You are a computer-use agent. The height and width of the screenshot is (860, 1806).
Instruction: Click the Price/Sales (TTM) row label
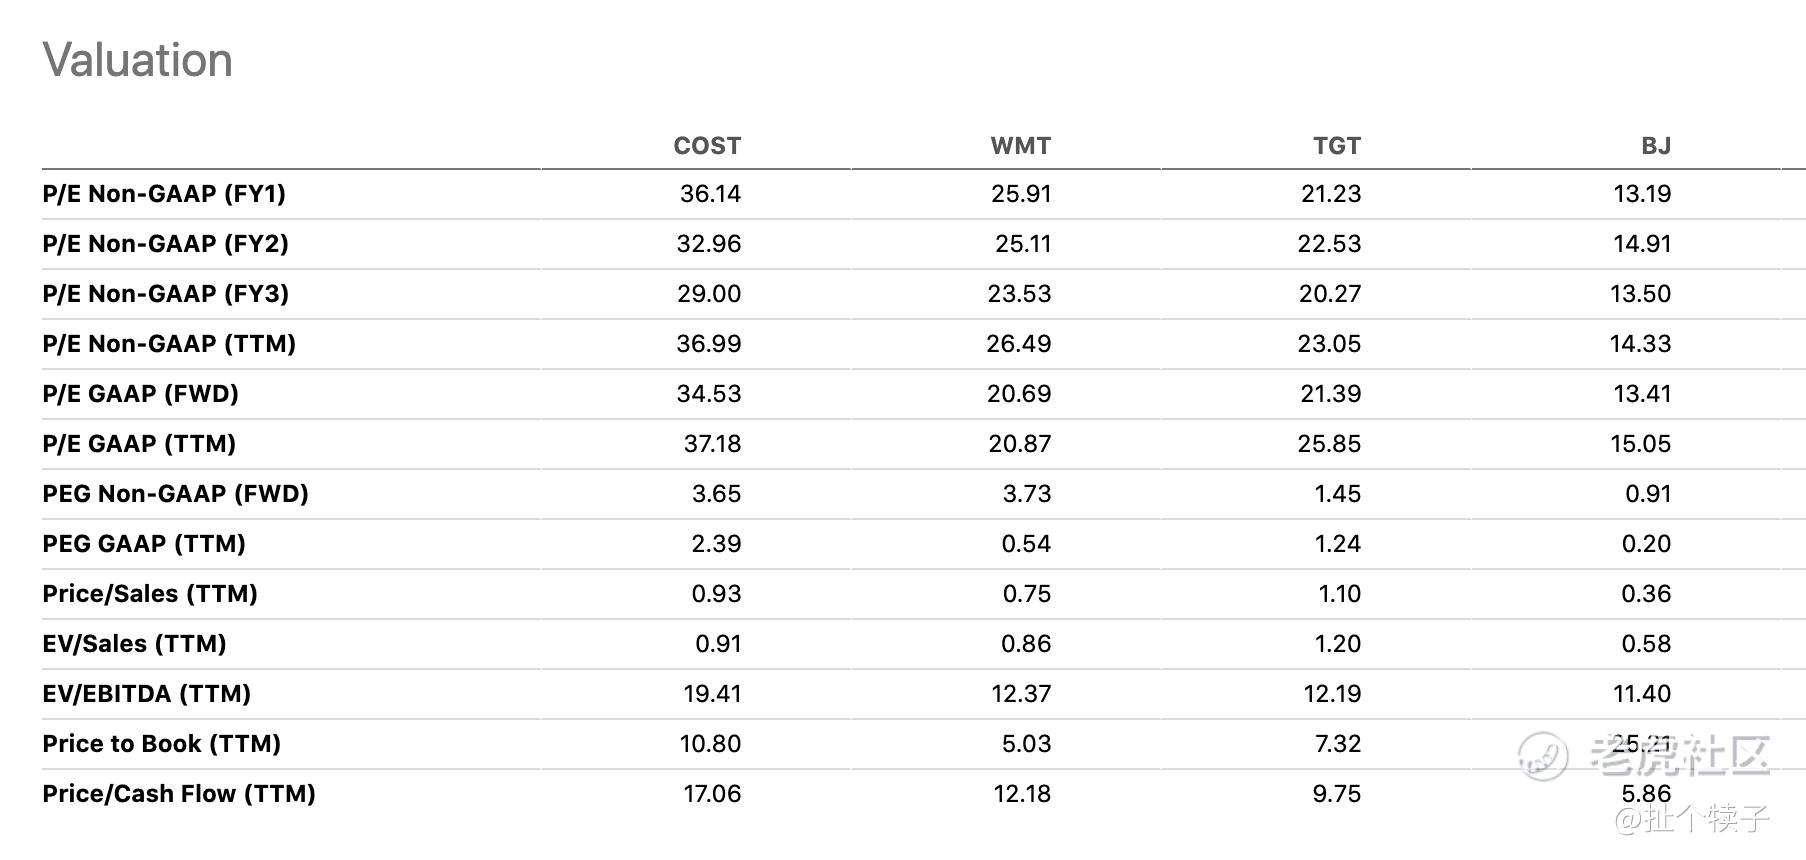click(x=150, y=594)
